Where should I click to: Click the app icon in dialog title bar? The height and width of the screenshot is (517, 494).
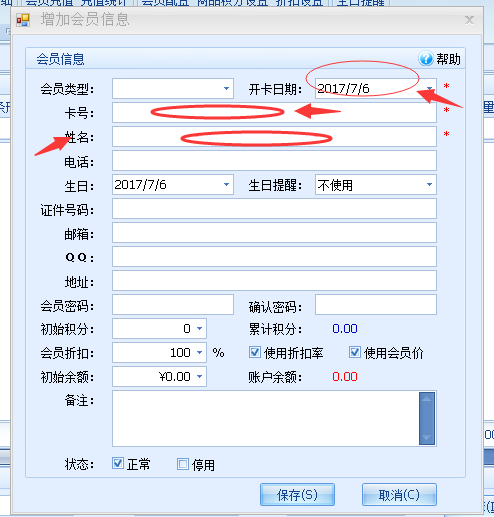pos(23,20)
